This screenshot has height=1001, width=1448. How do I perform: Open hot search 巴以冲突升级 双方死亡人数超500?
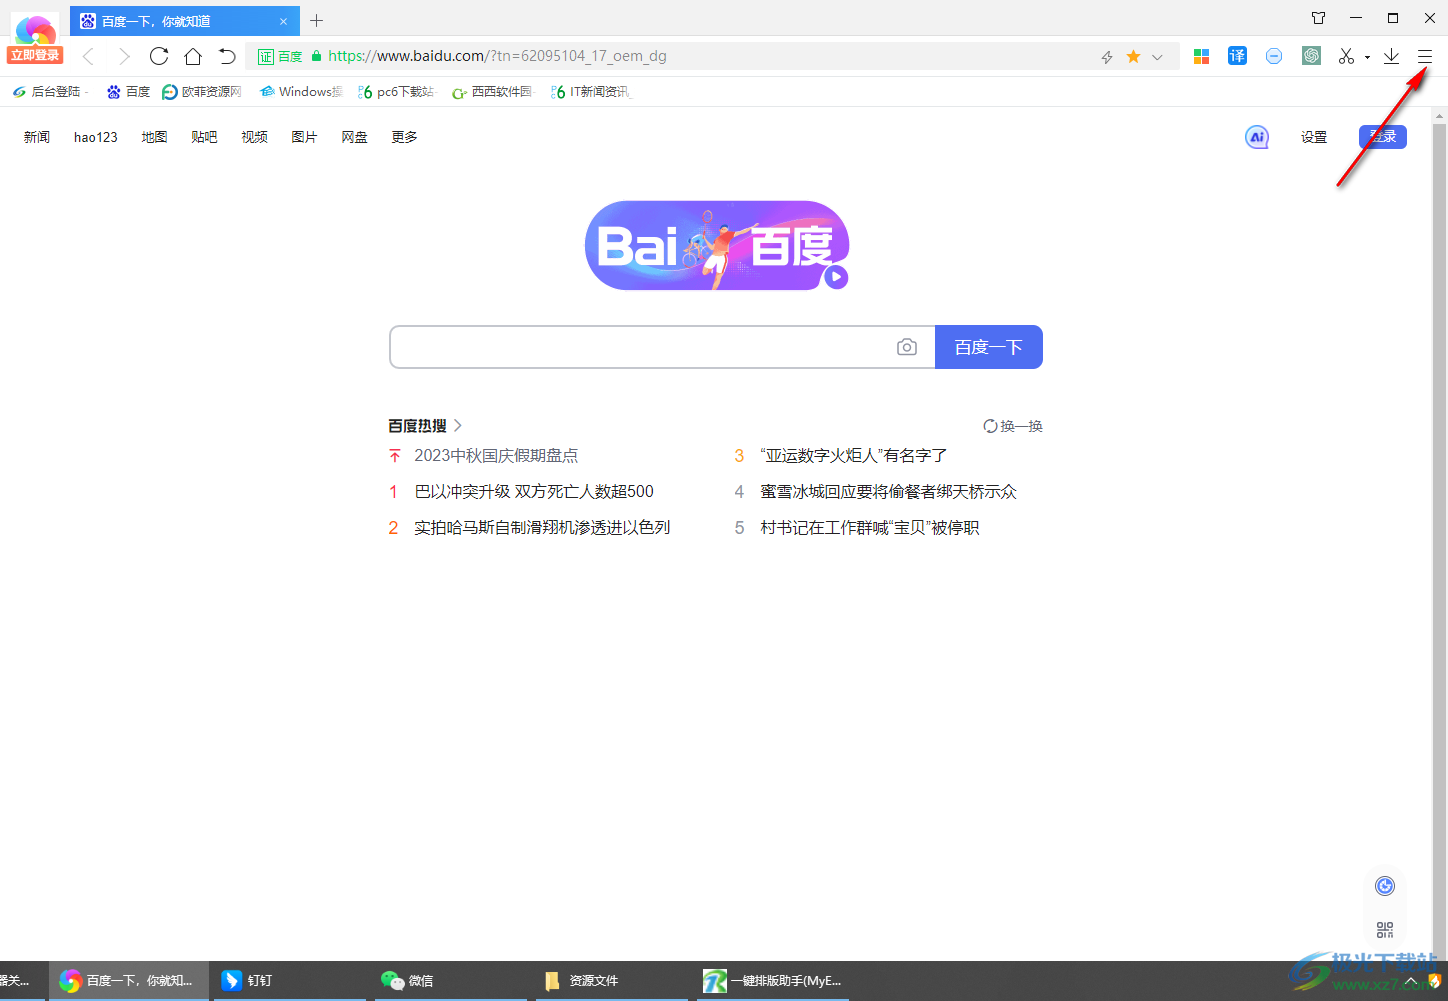point(534,491)
